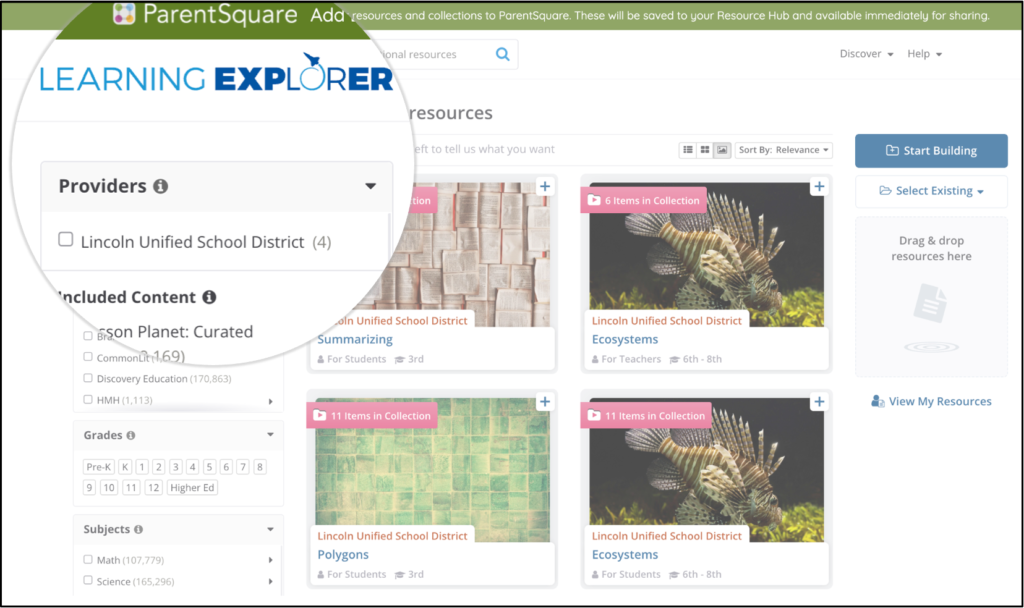Check the Discovery Education checkbox

click(88, 378)
